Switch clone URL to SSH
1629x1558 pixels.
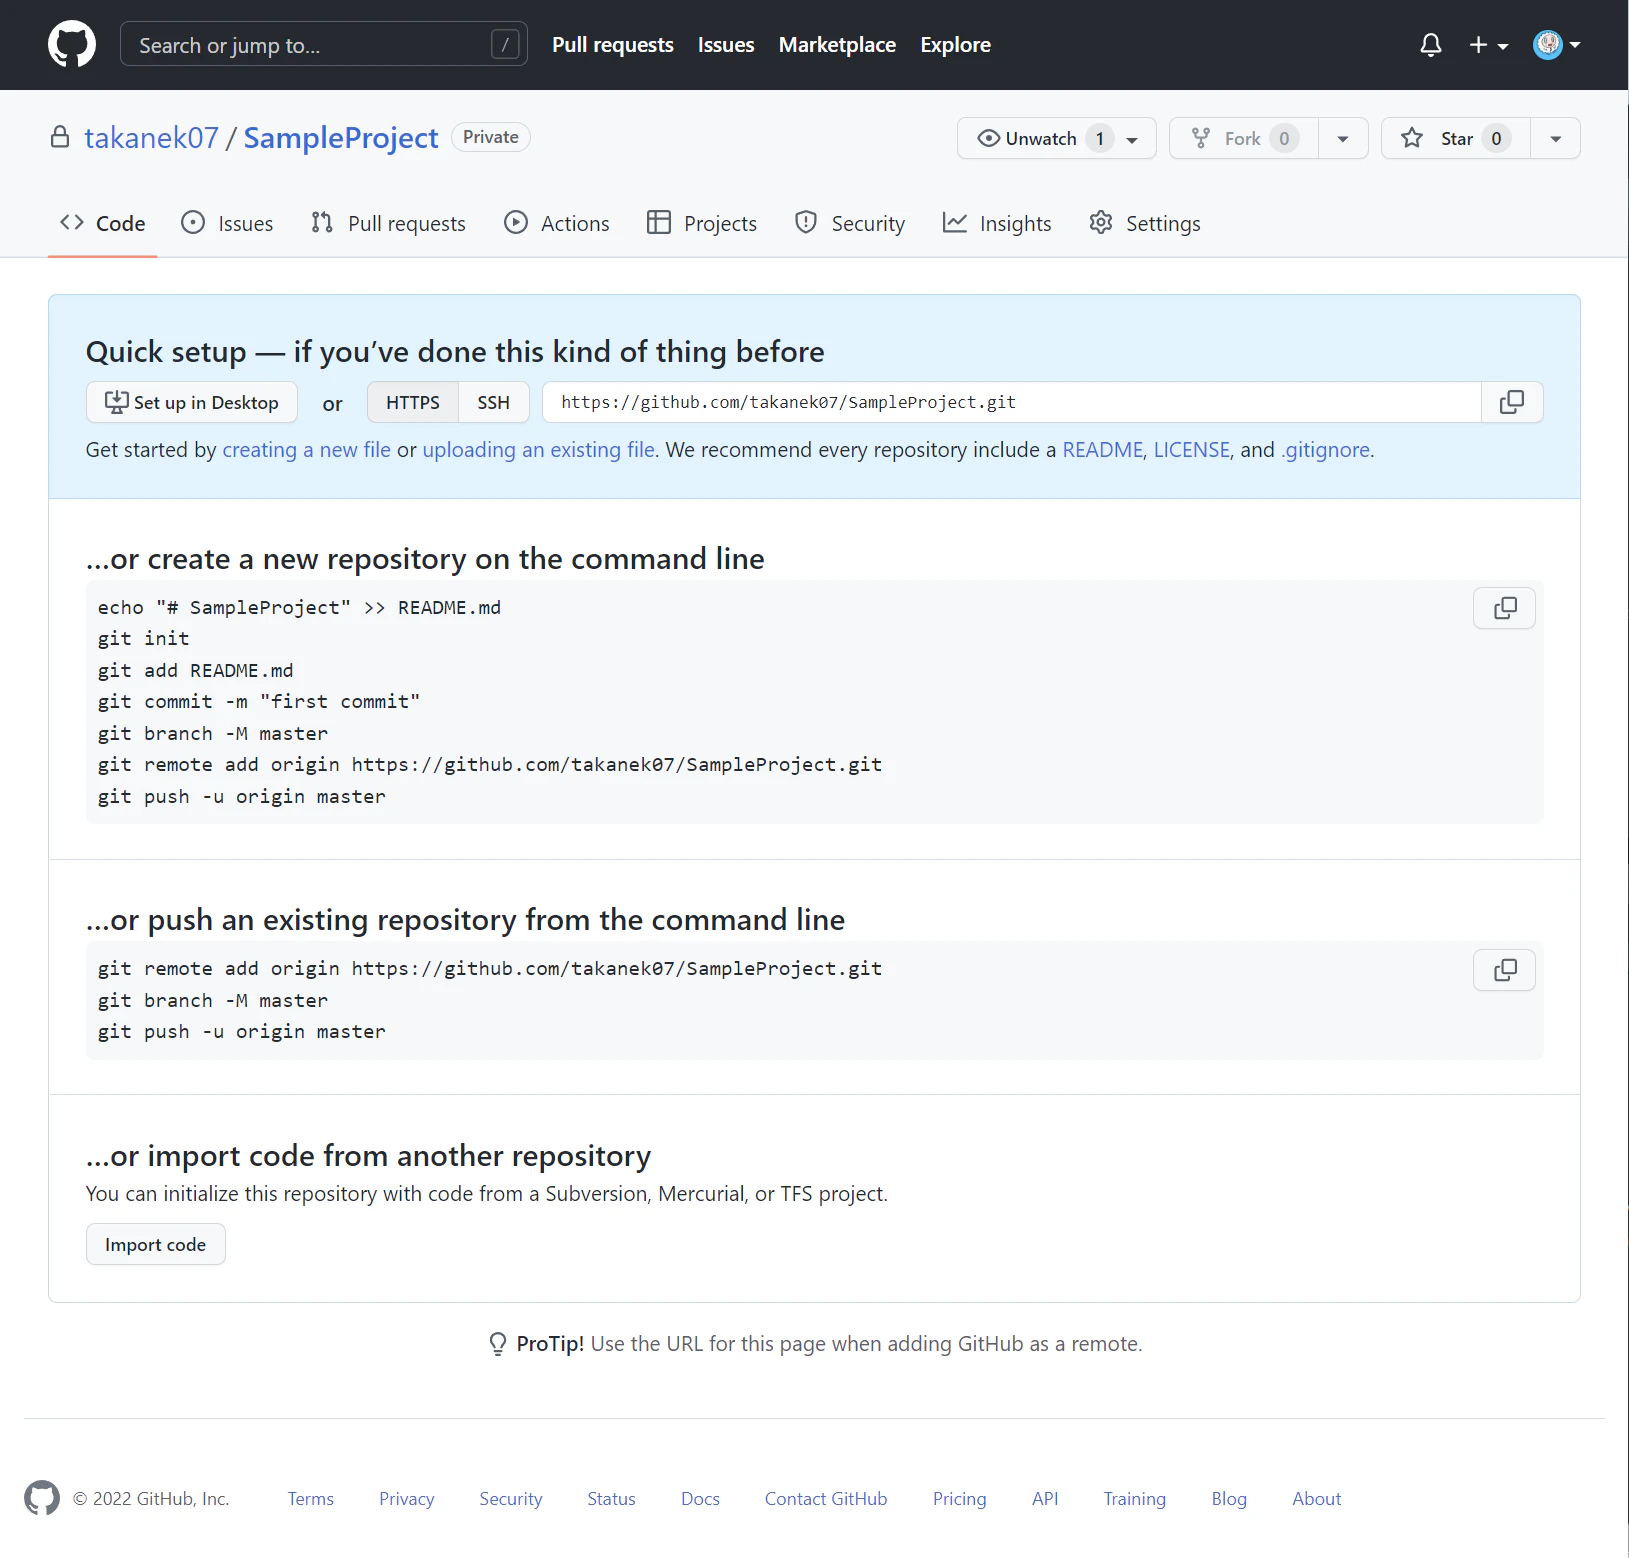[x=493, y=402]
